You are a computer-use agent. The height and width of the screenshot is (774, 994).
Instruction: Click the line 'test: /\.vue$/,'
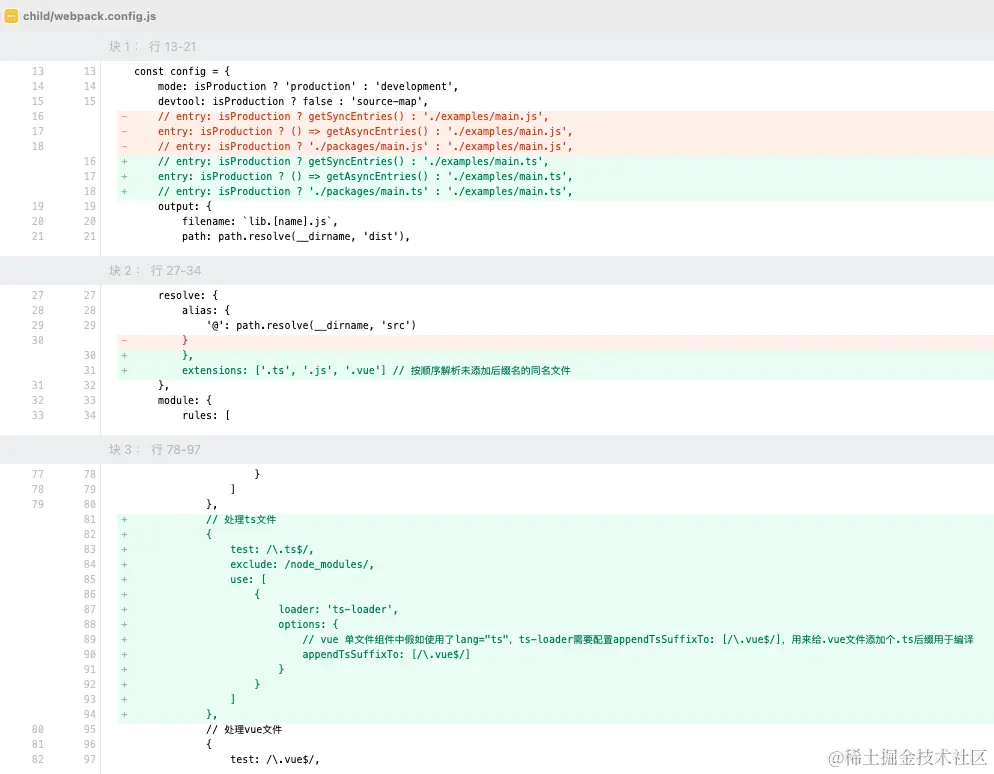tap(275, 759)
